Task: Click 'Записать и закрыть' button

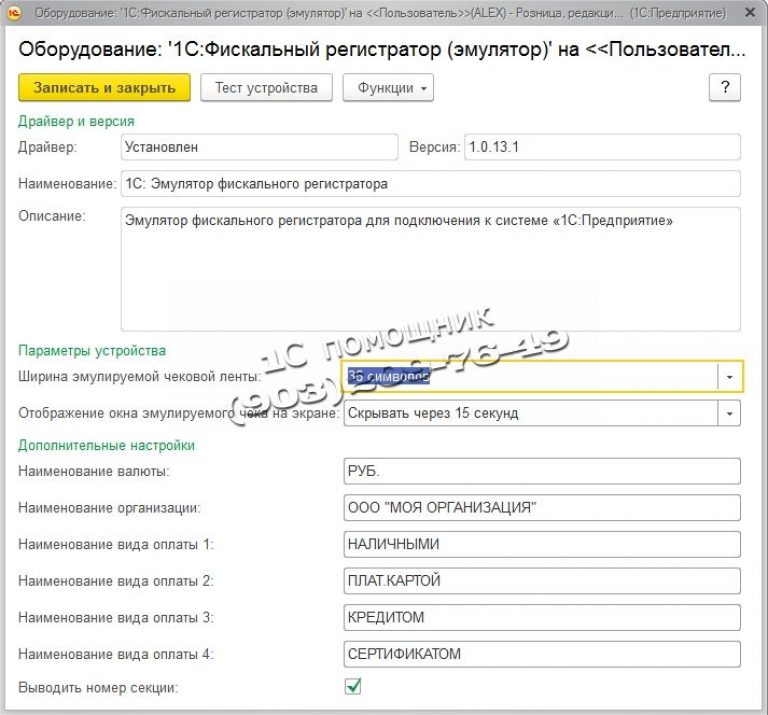Action: [x=104, y=87]
